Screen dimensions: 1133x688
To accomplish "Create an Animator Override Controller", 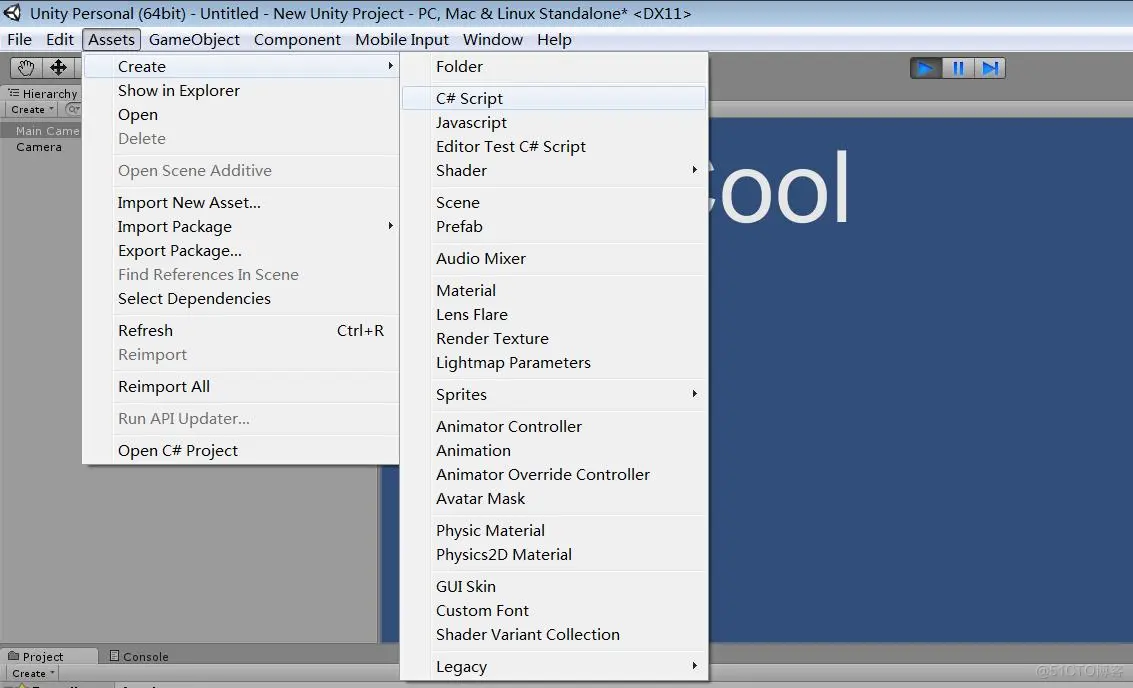I will [x=553, y=474].
